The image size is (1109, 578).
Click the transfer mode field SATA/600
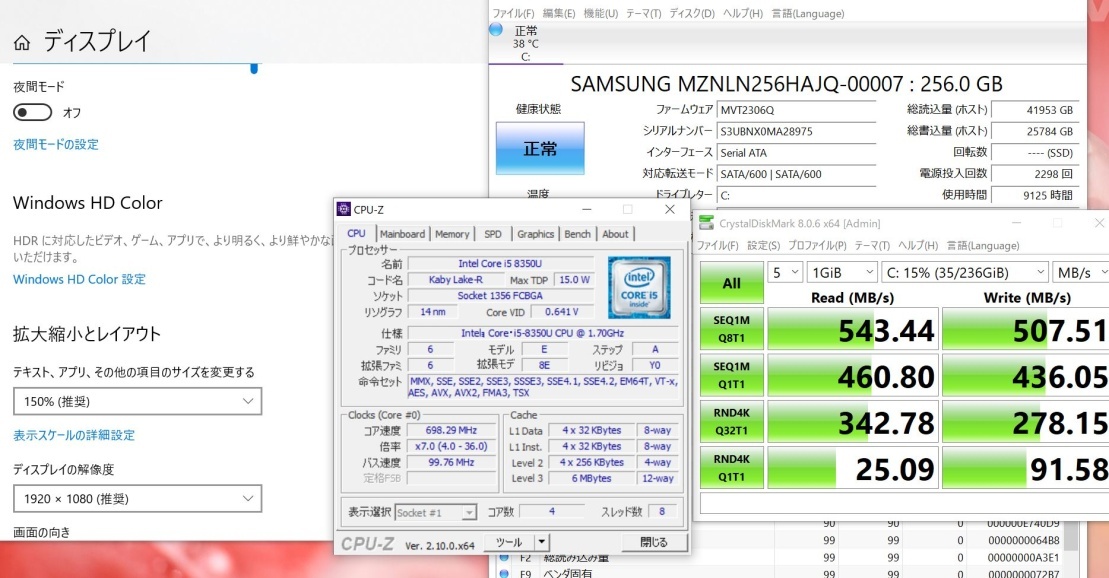point(796,173)
